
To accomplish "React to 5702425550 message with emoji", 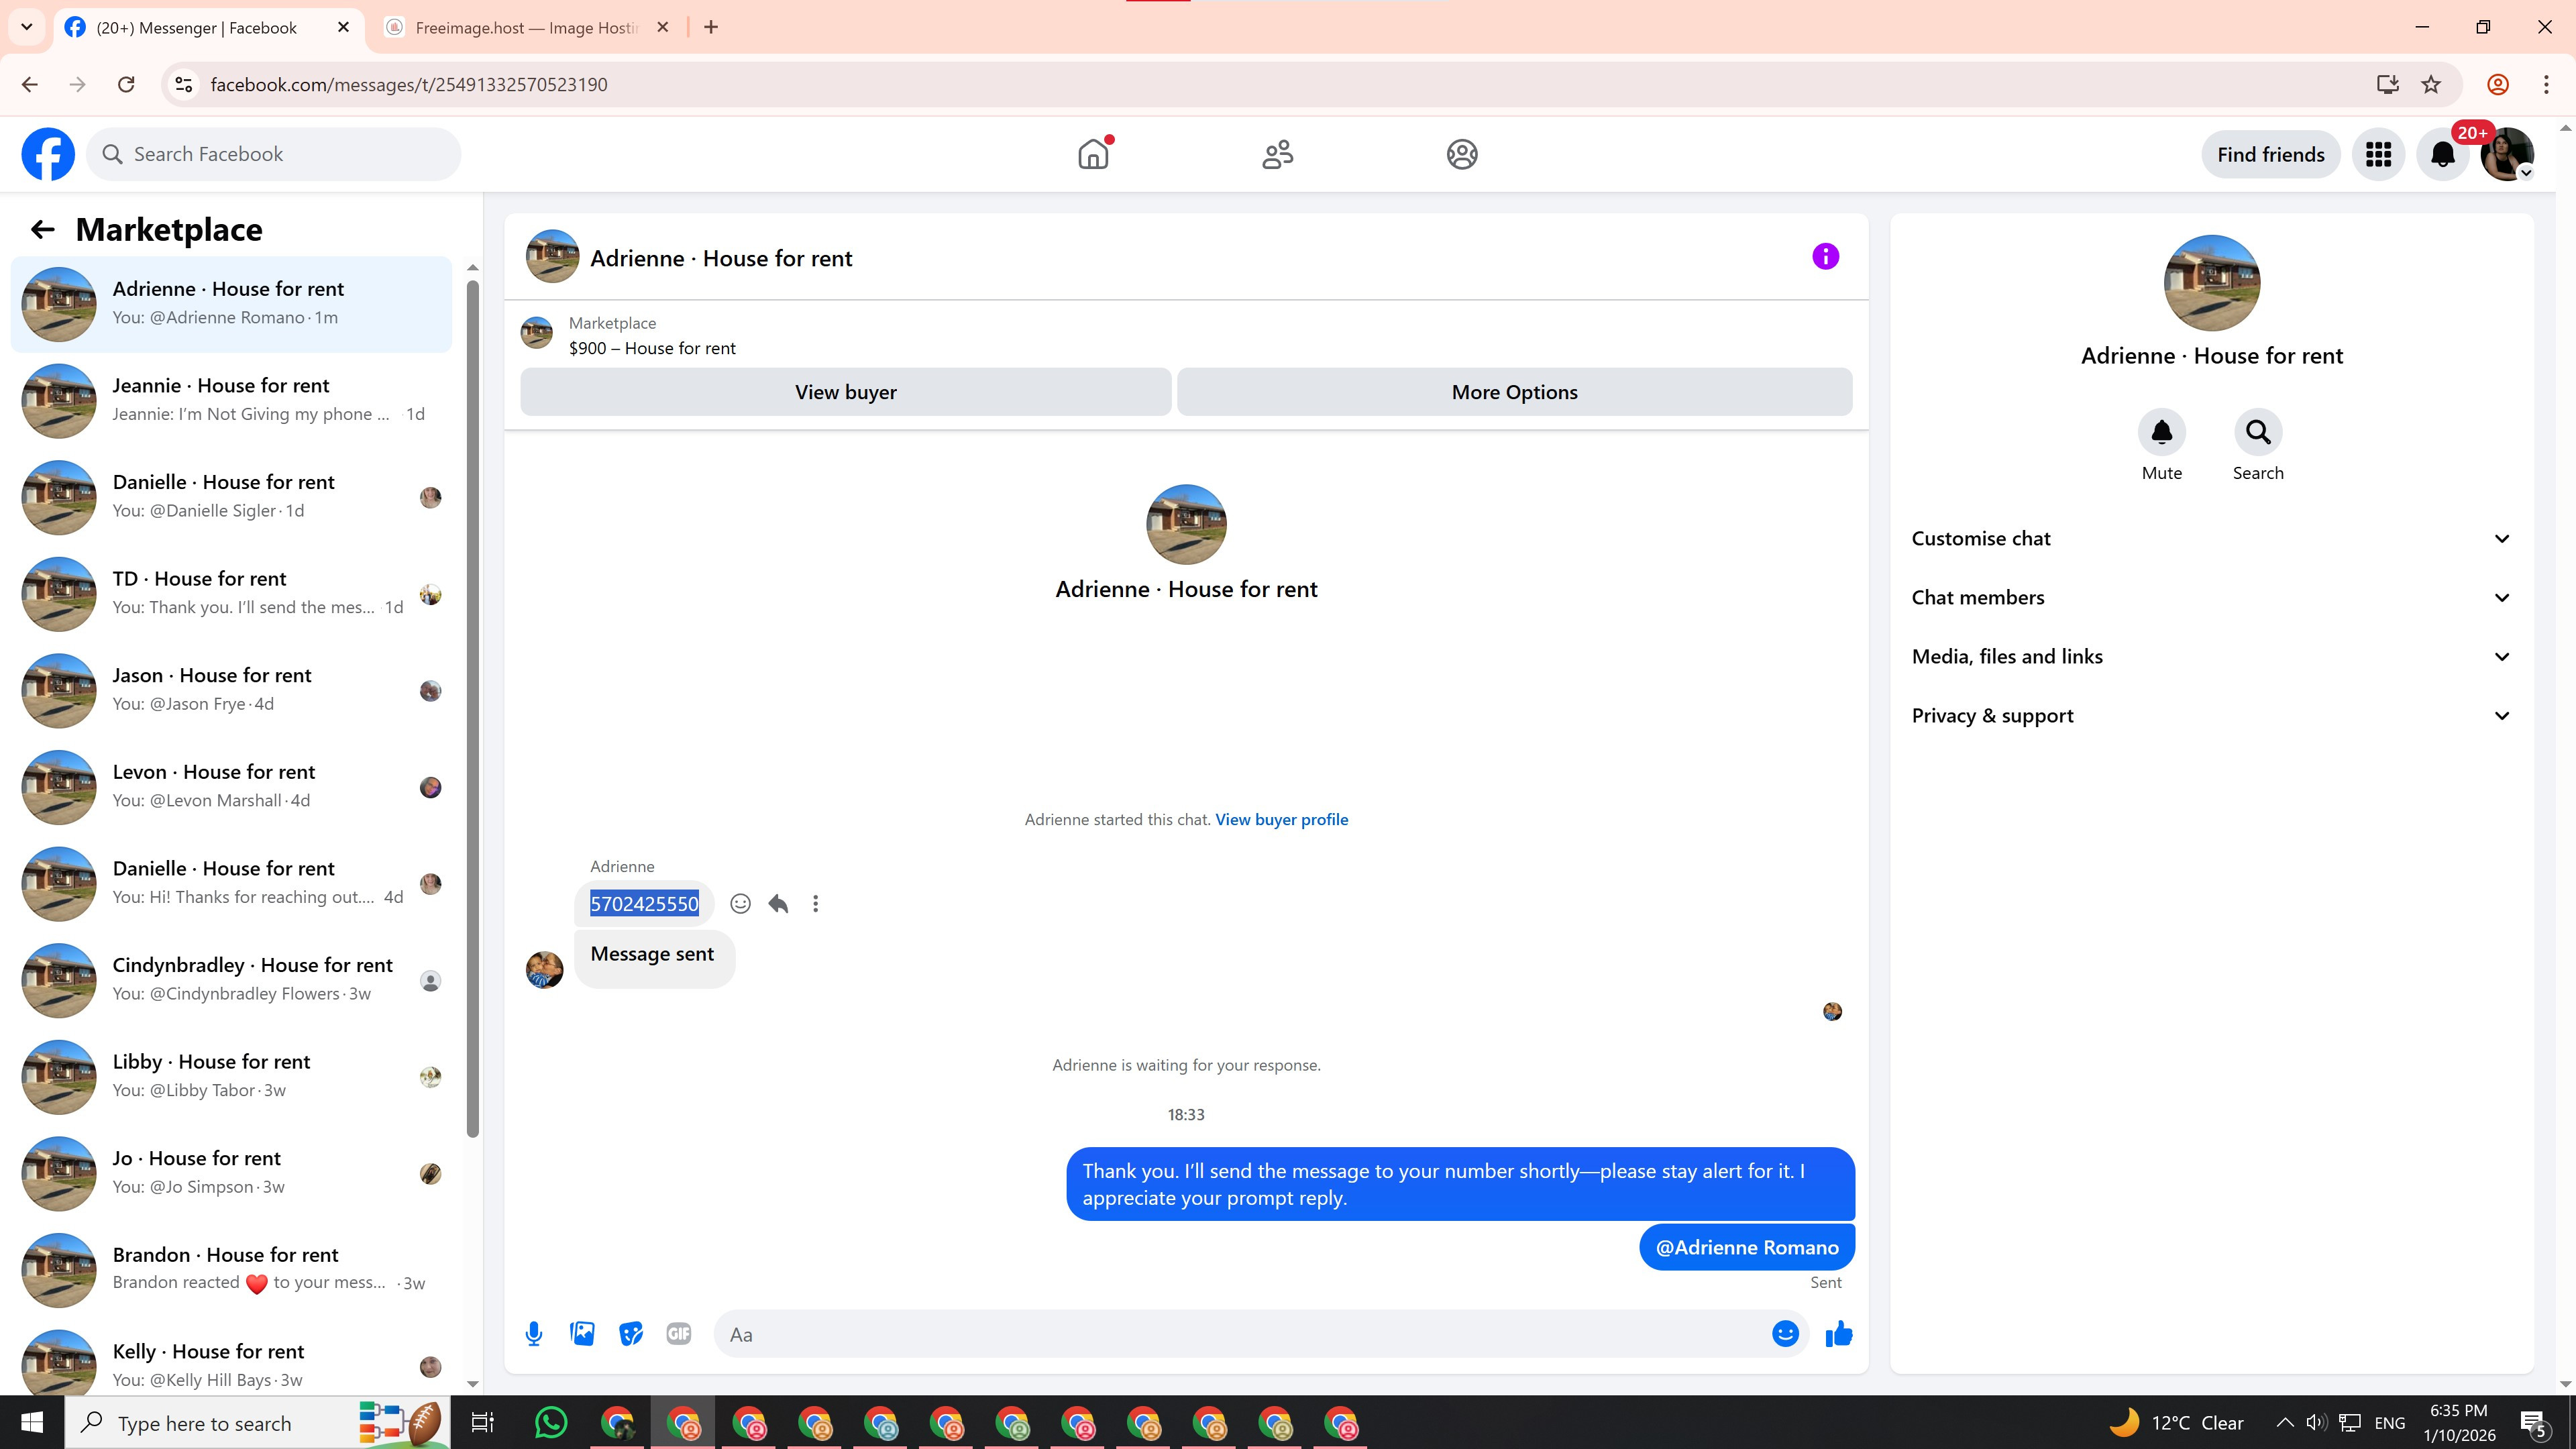I will pyautogui.click(x=740, y=904).
